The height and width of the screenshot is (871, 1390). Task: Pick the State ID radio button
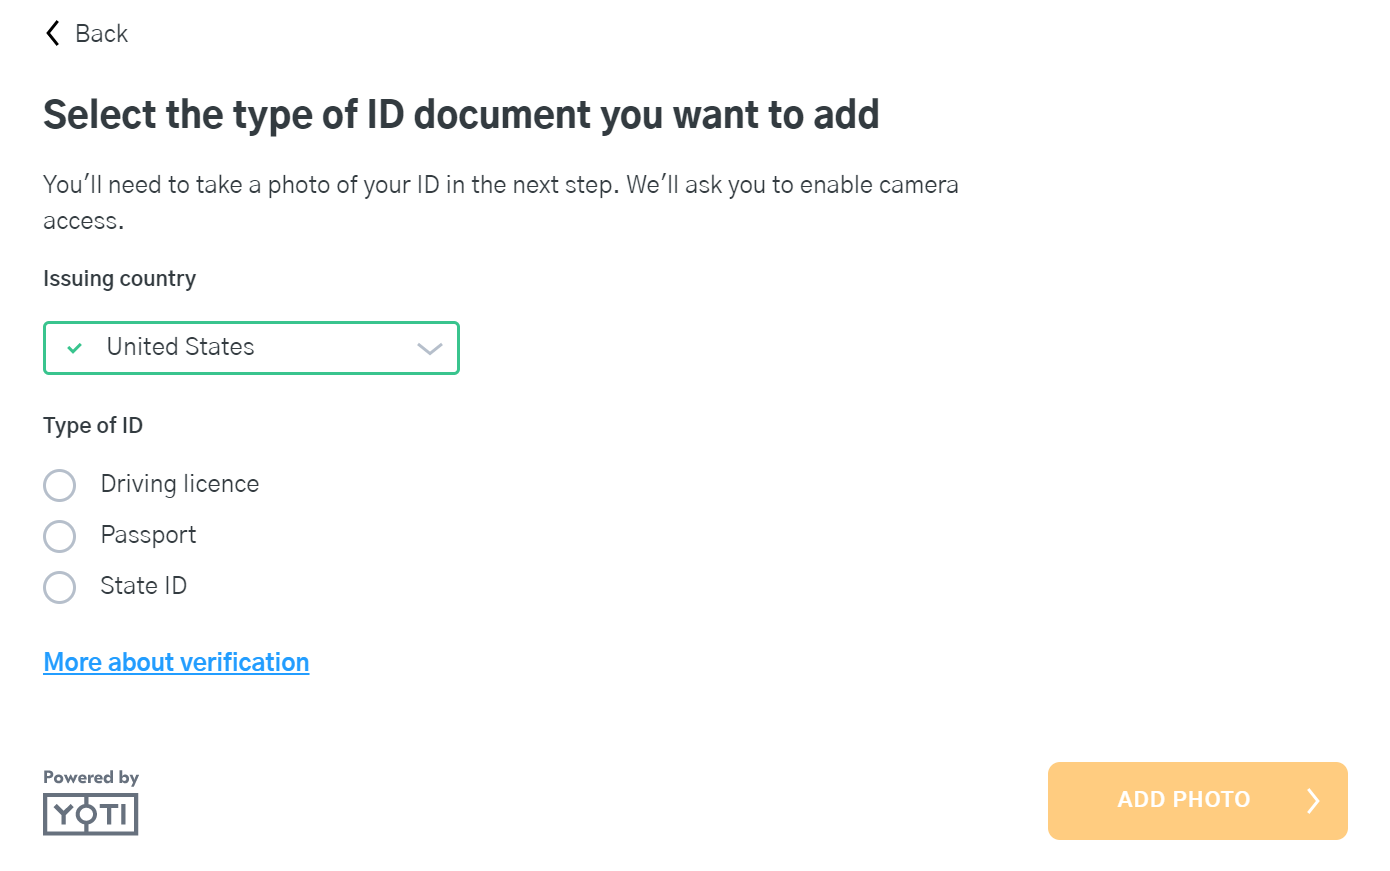tap(60, 587)
